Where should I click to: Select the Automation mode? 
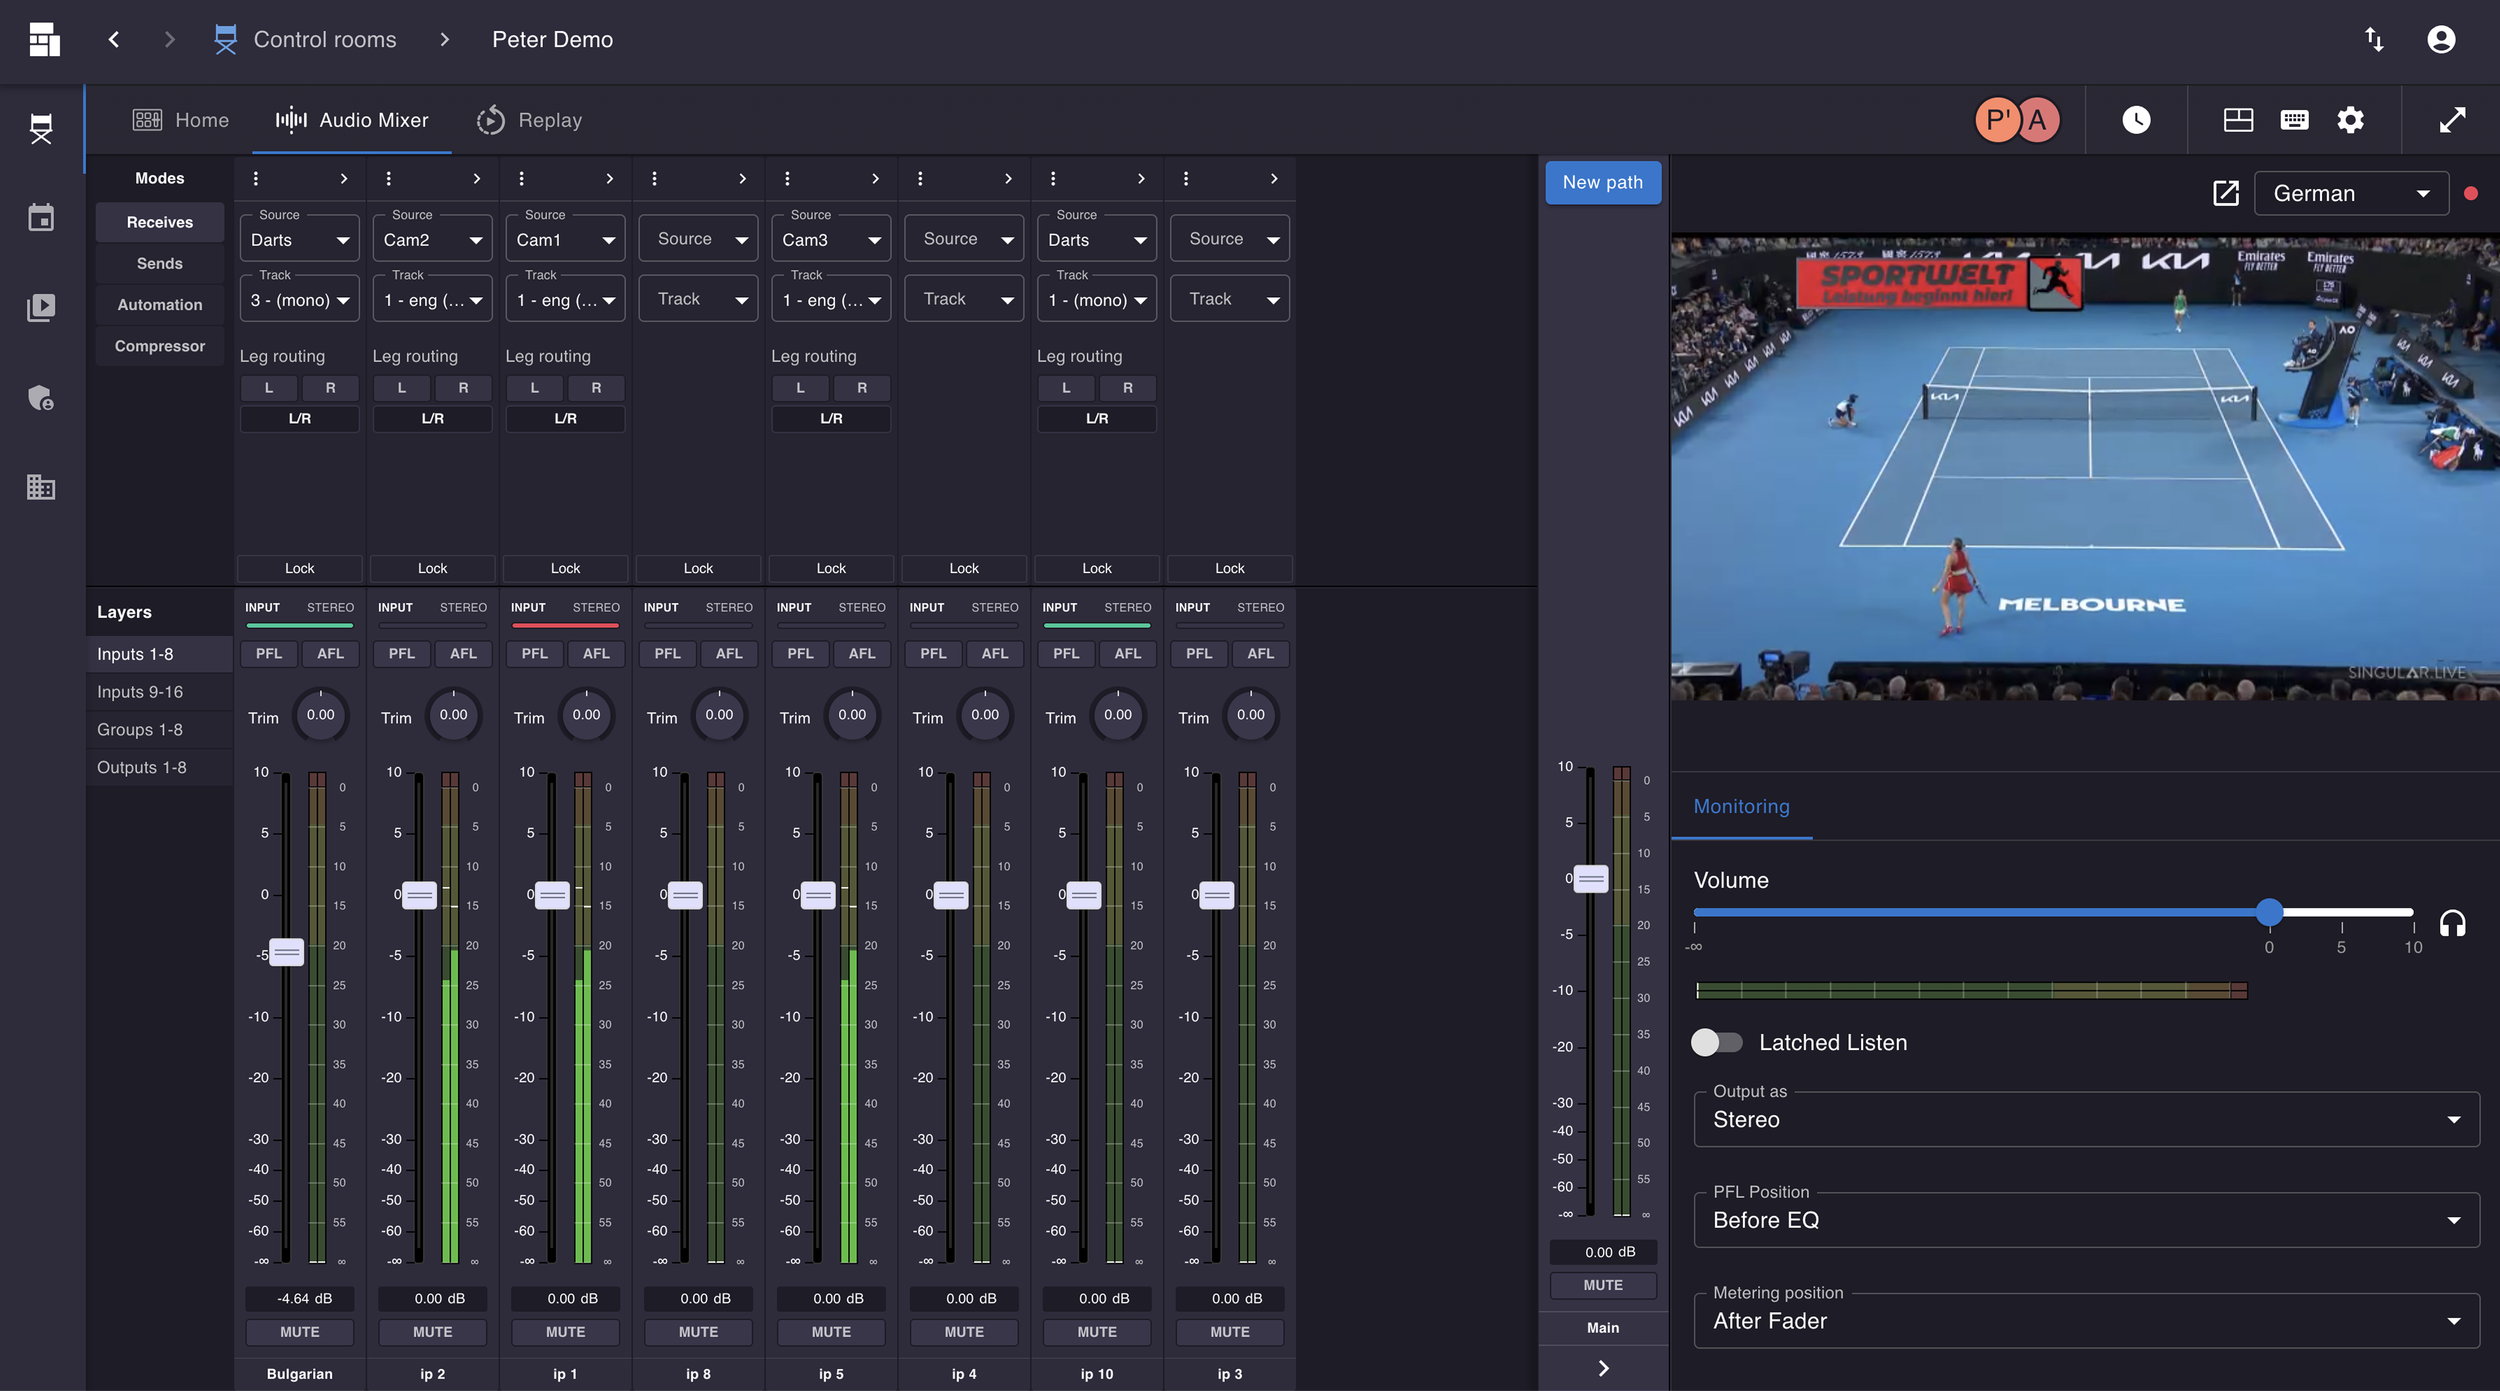point(160,305)
